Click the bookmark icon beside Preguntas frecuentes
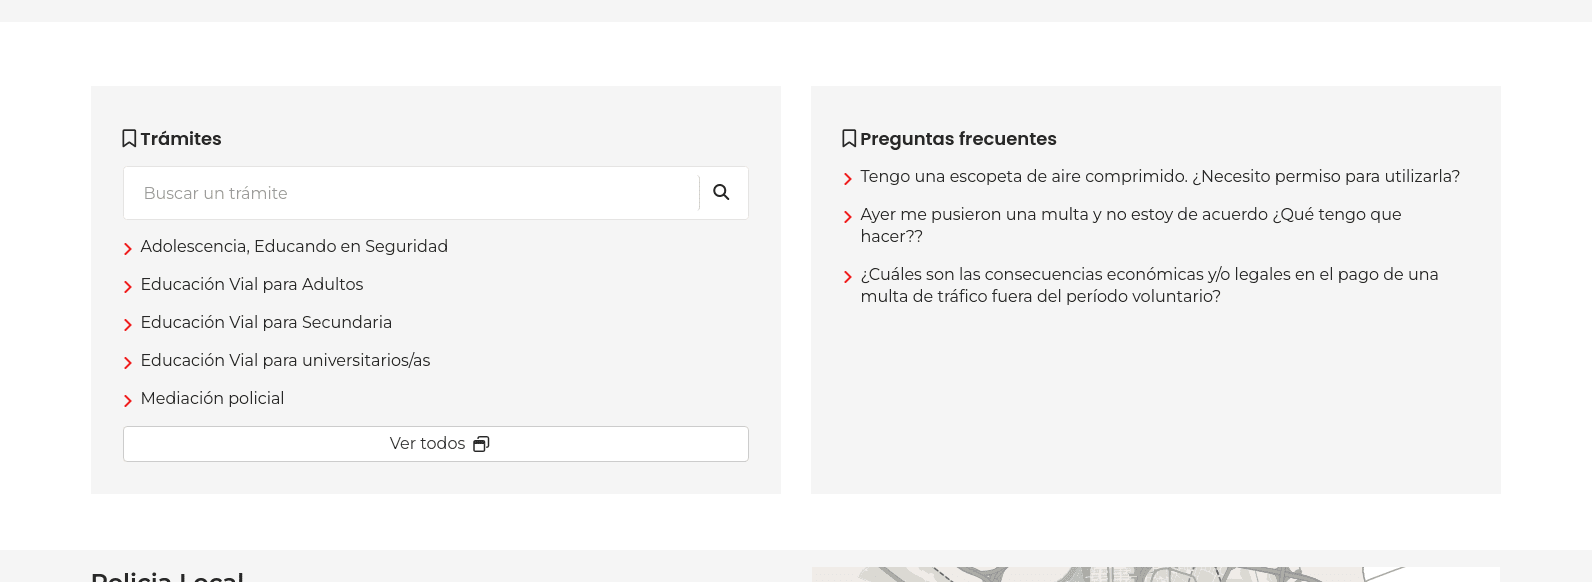 click(x=849, y=138)
